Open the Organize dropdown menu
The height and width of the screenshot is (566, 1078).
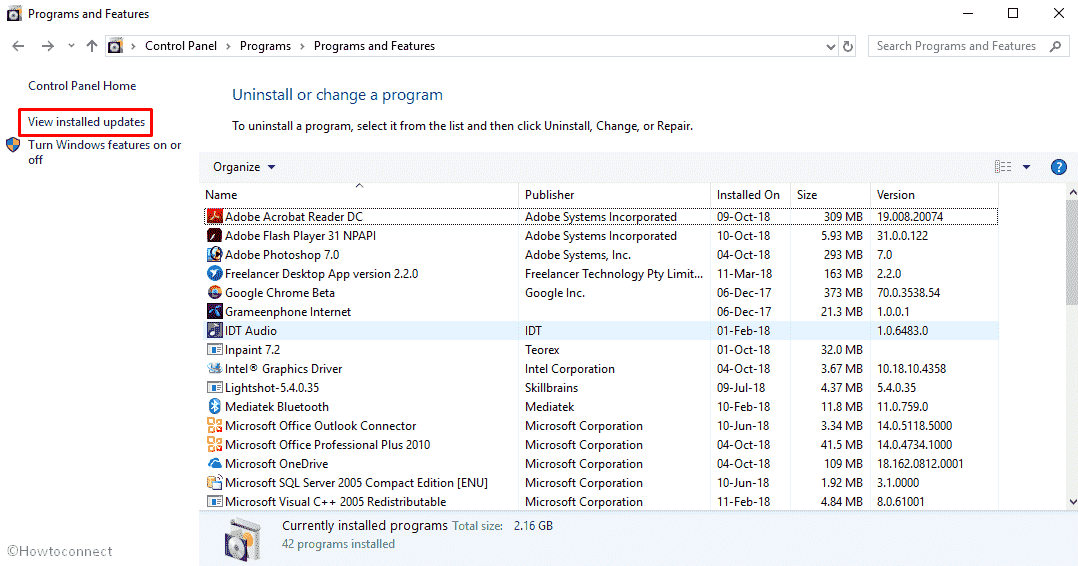click(x=244, y=167)
